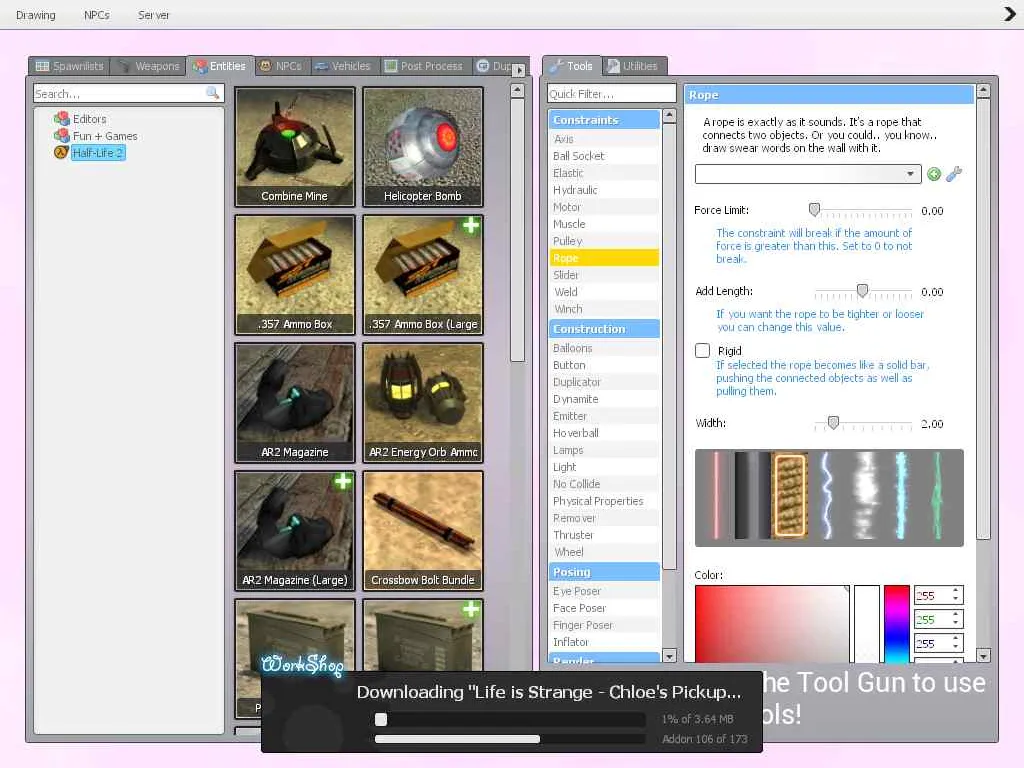
Task: Click the arrow at the top-right of the menu bar
Action: 1010,14
